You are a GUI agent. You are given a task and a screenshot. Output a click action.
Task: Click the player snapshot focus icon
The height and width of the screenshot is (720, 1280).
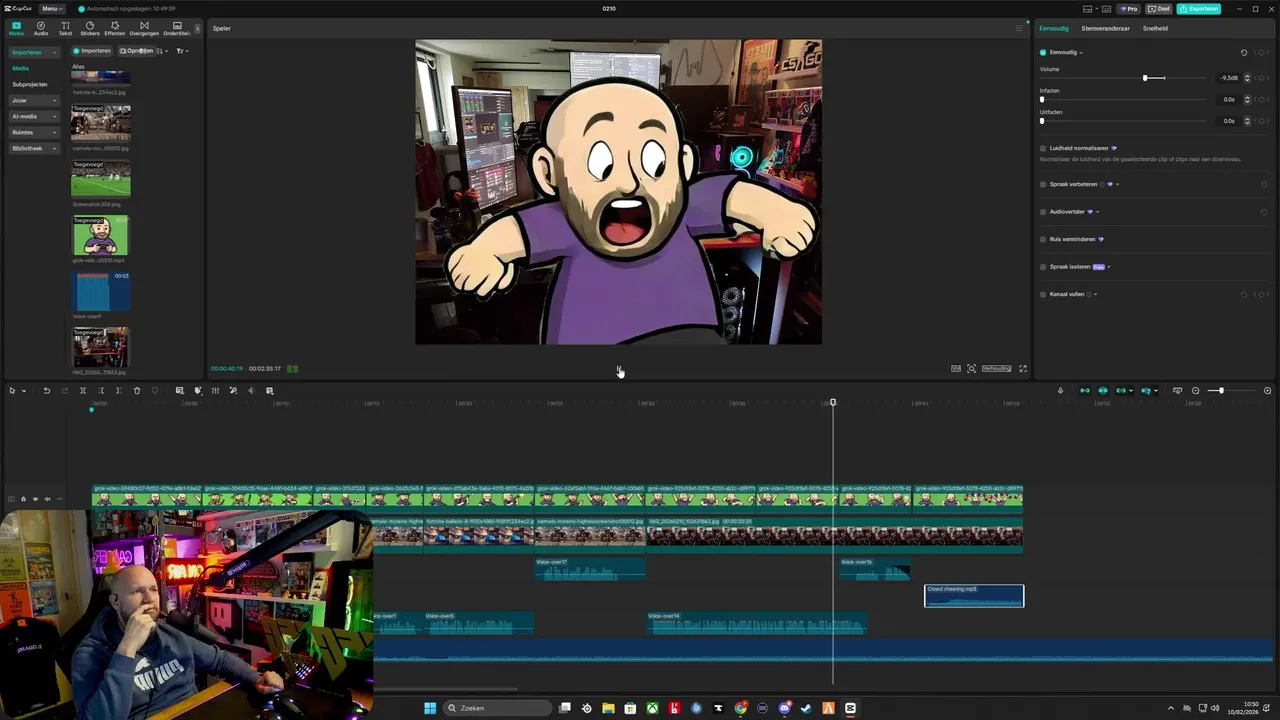point(971,369)
